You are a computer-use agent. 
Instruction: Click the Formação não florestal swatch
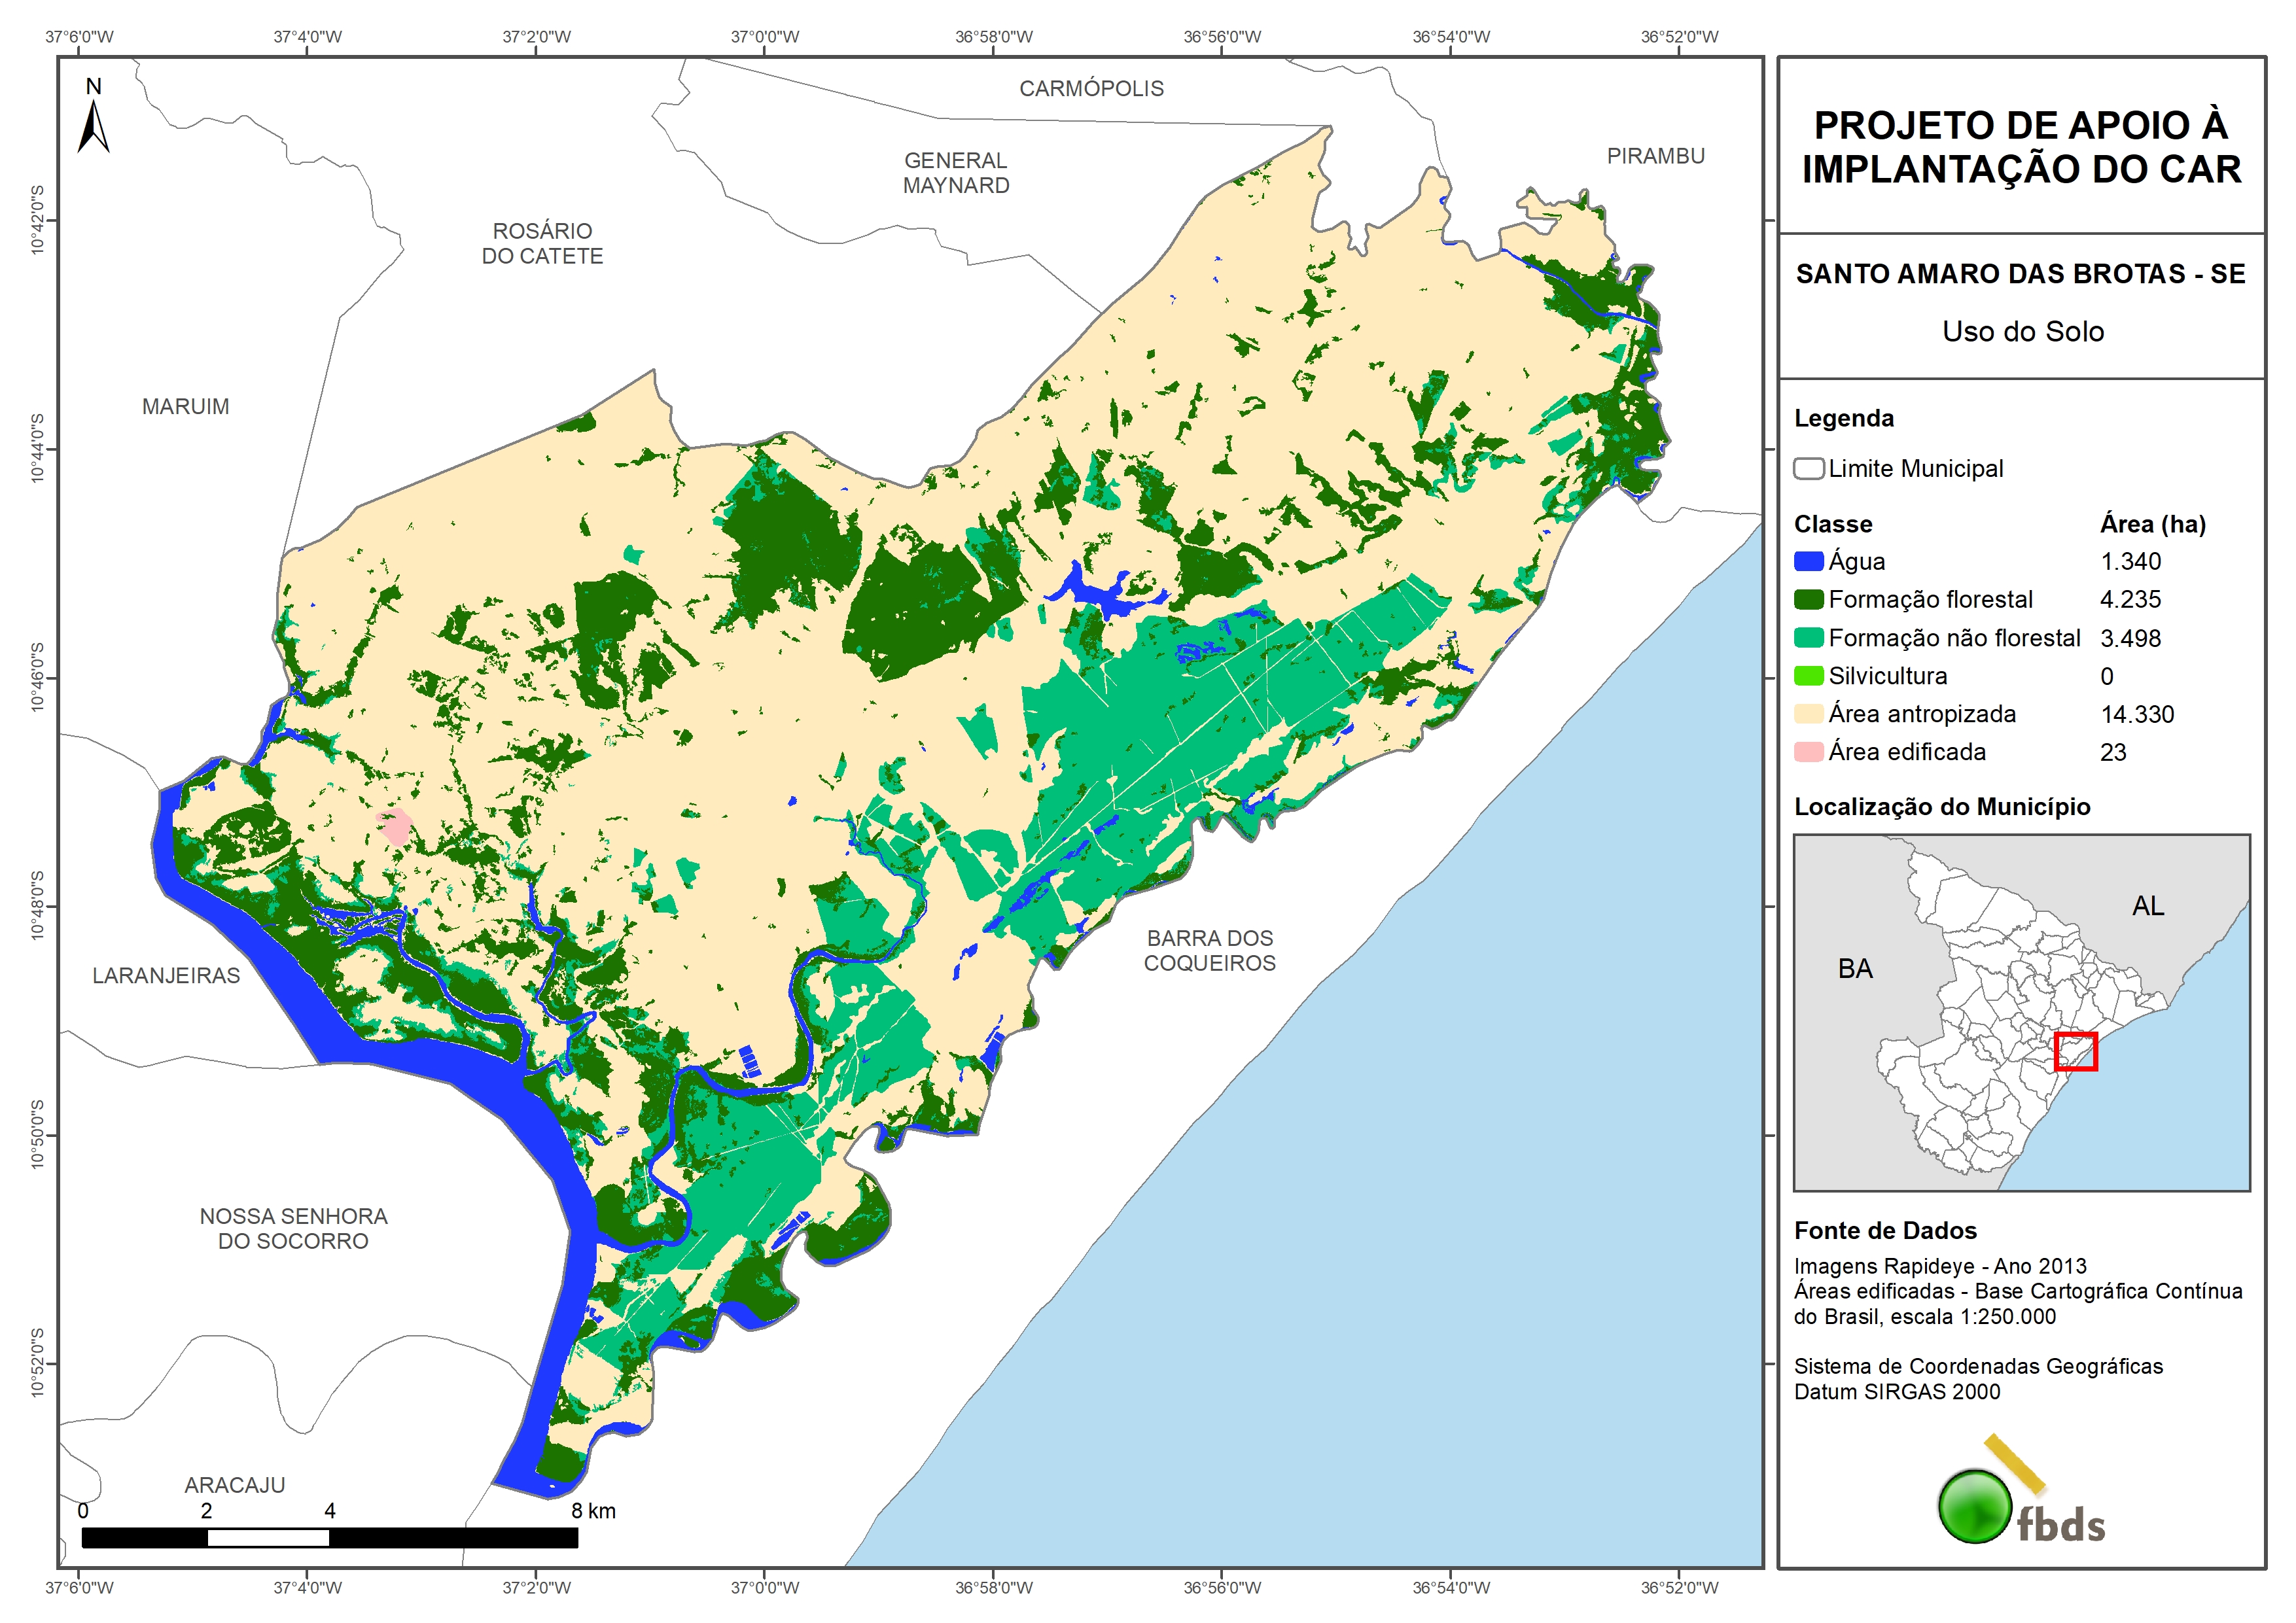(1808, 638)
